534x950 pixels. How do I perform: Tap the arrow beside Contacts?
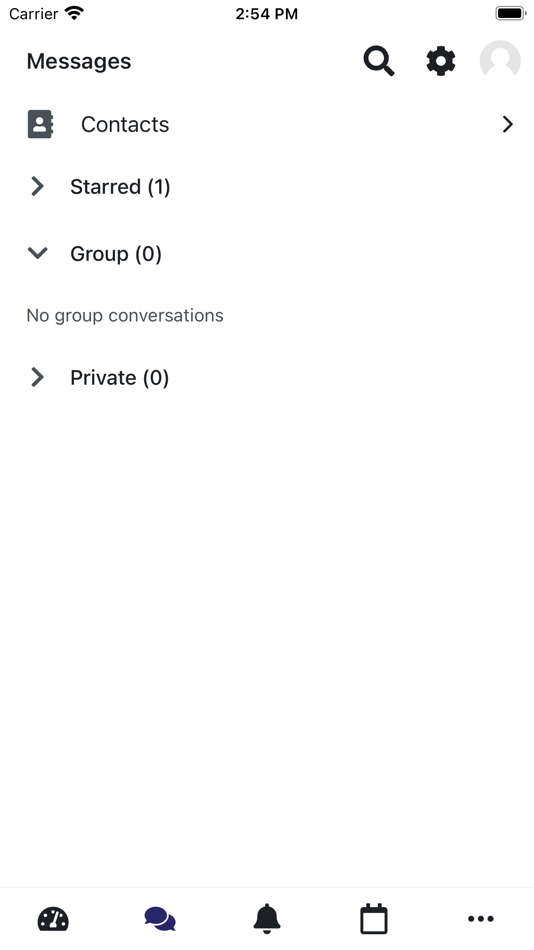click(508, 124)
